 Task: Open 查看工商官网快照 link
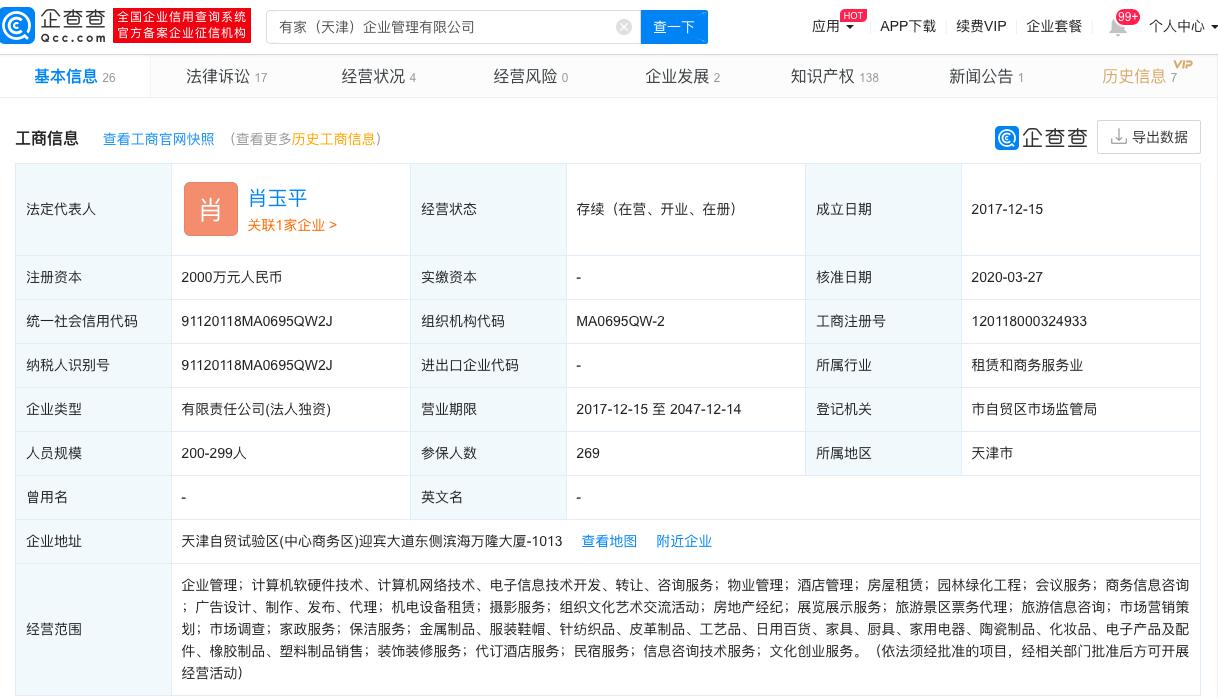pyautogui.click(x=158, y=139)
